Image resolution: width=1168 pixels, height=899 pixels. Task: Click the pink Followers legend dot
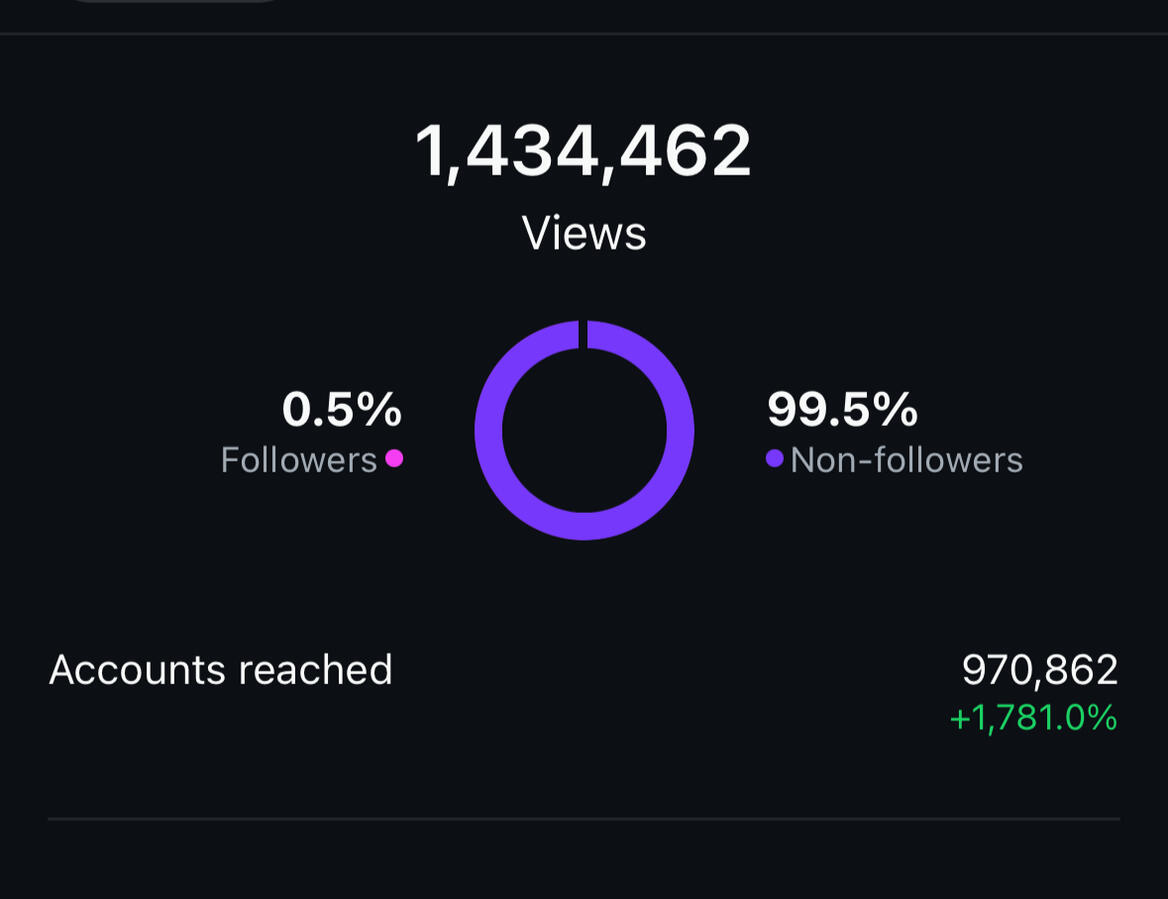pos(394,459)
